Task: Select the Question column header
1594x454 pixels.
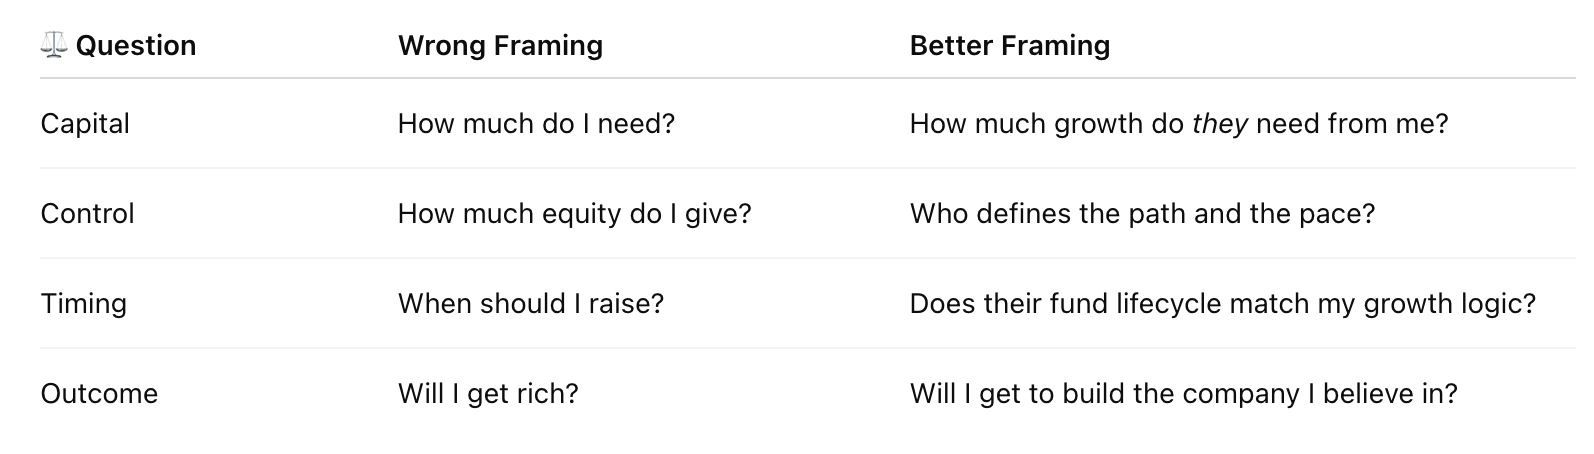Action: (136, 46)
